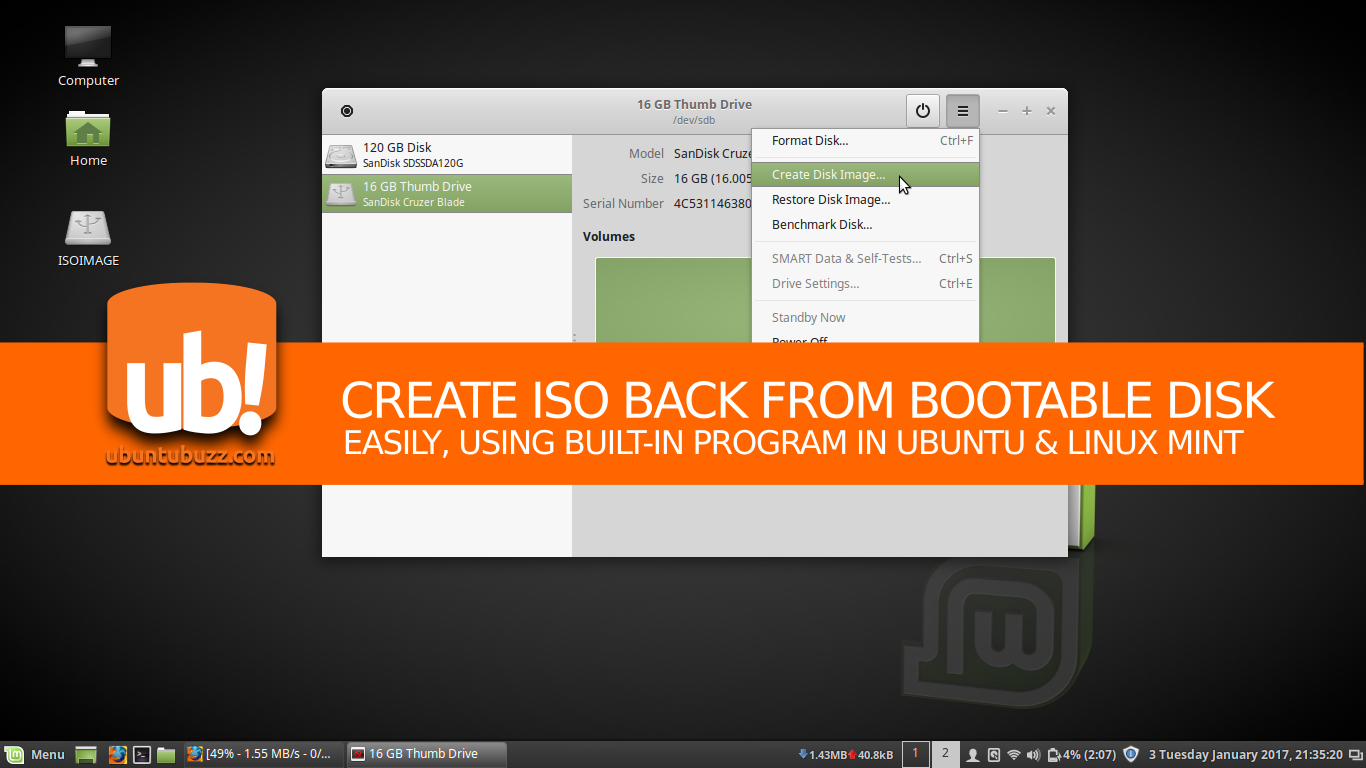Click the Volumes partition block
The height and width of the screenshot is (768, 1366).
pos(673,300)
